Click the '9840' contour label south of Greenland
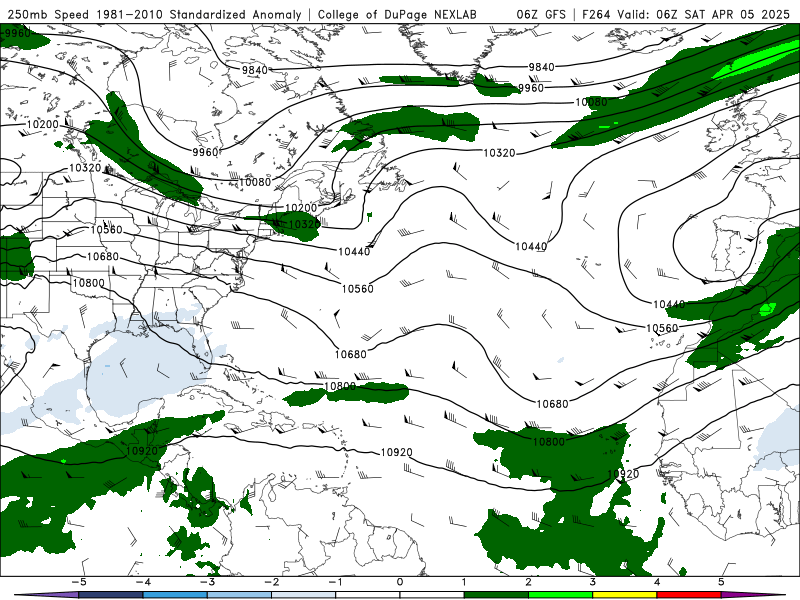 click(x=541, y=67)
